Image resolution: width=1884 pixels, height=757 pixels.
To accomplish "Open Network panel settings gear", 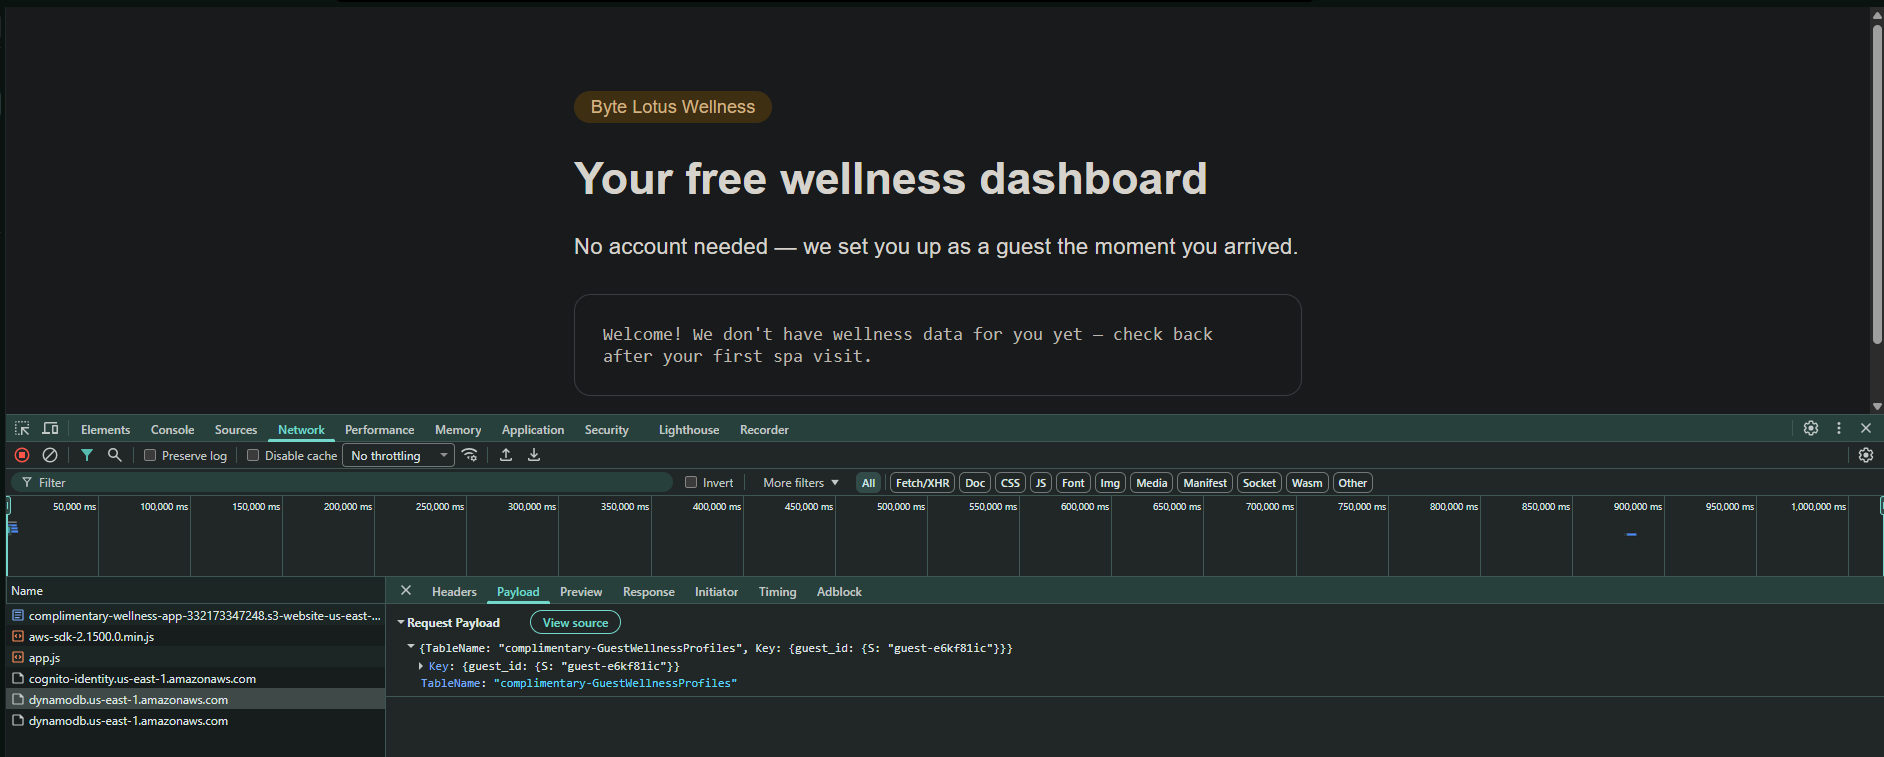I will (x=1866, y=455).
